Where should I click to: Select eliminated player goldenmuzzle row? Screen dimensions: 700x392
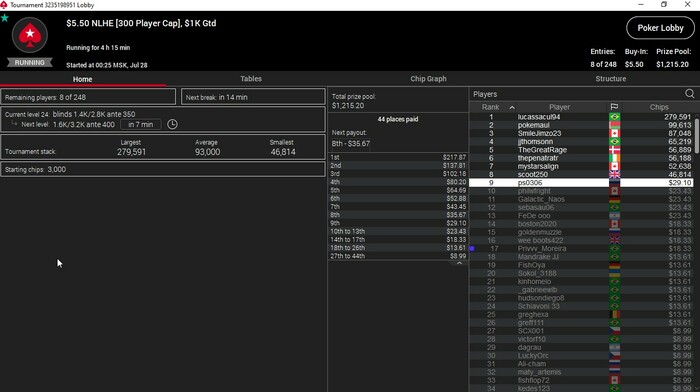click(x=582, y=232)
